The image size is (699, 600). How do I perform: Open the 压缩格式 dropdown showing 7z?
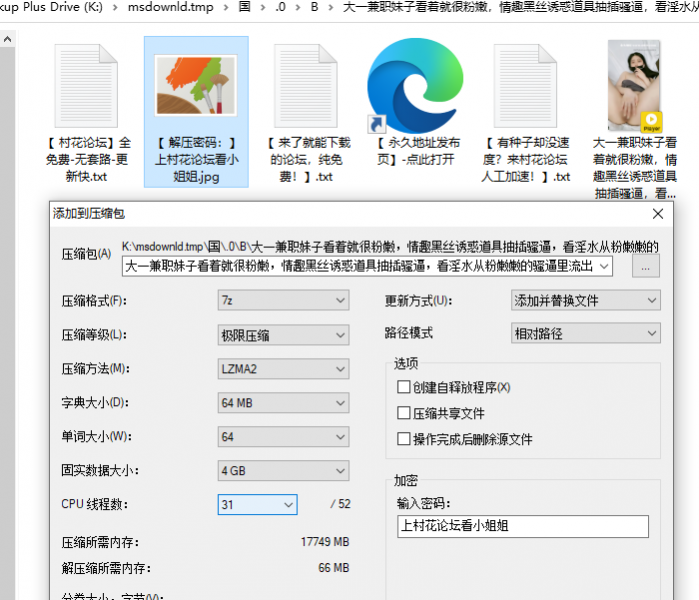coord(283,300)
